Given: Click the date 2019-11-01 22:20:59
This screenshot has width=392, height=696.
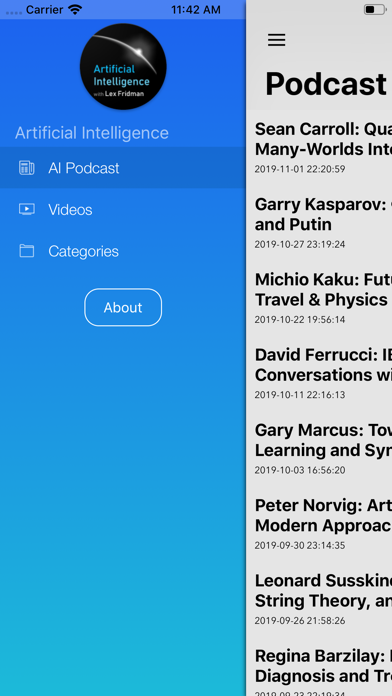Looking at the screenshot, I should pyautogui.click(x=300, y=169).
